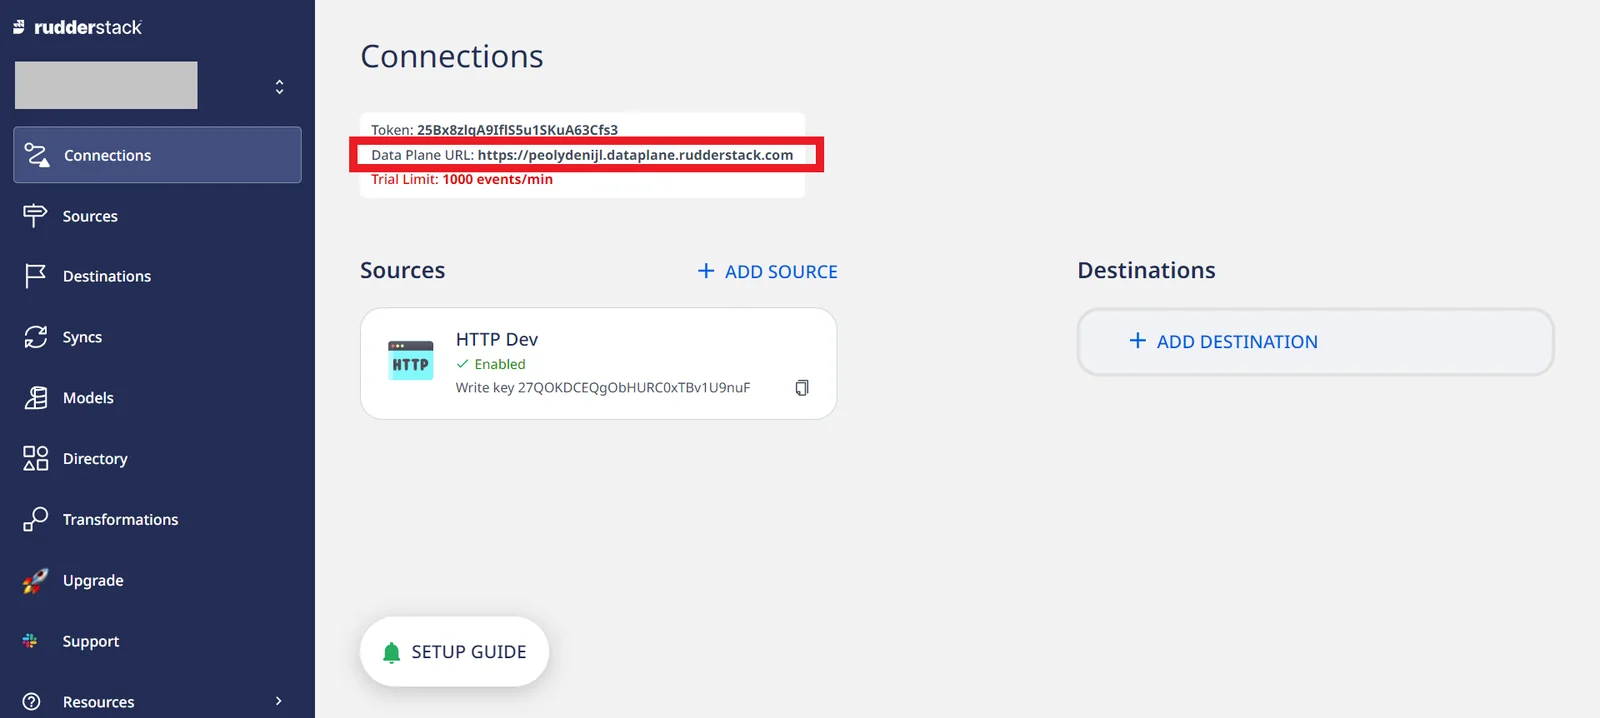Open the workspace switcher chevron
Viewport: 1600px width, 718px height.
point(280,87)
